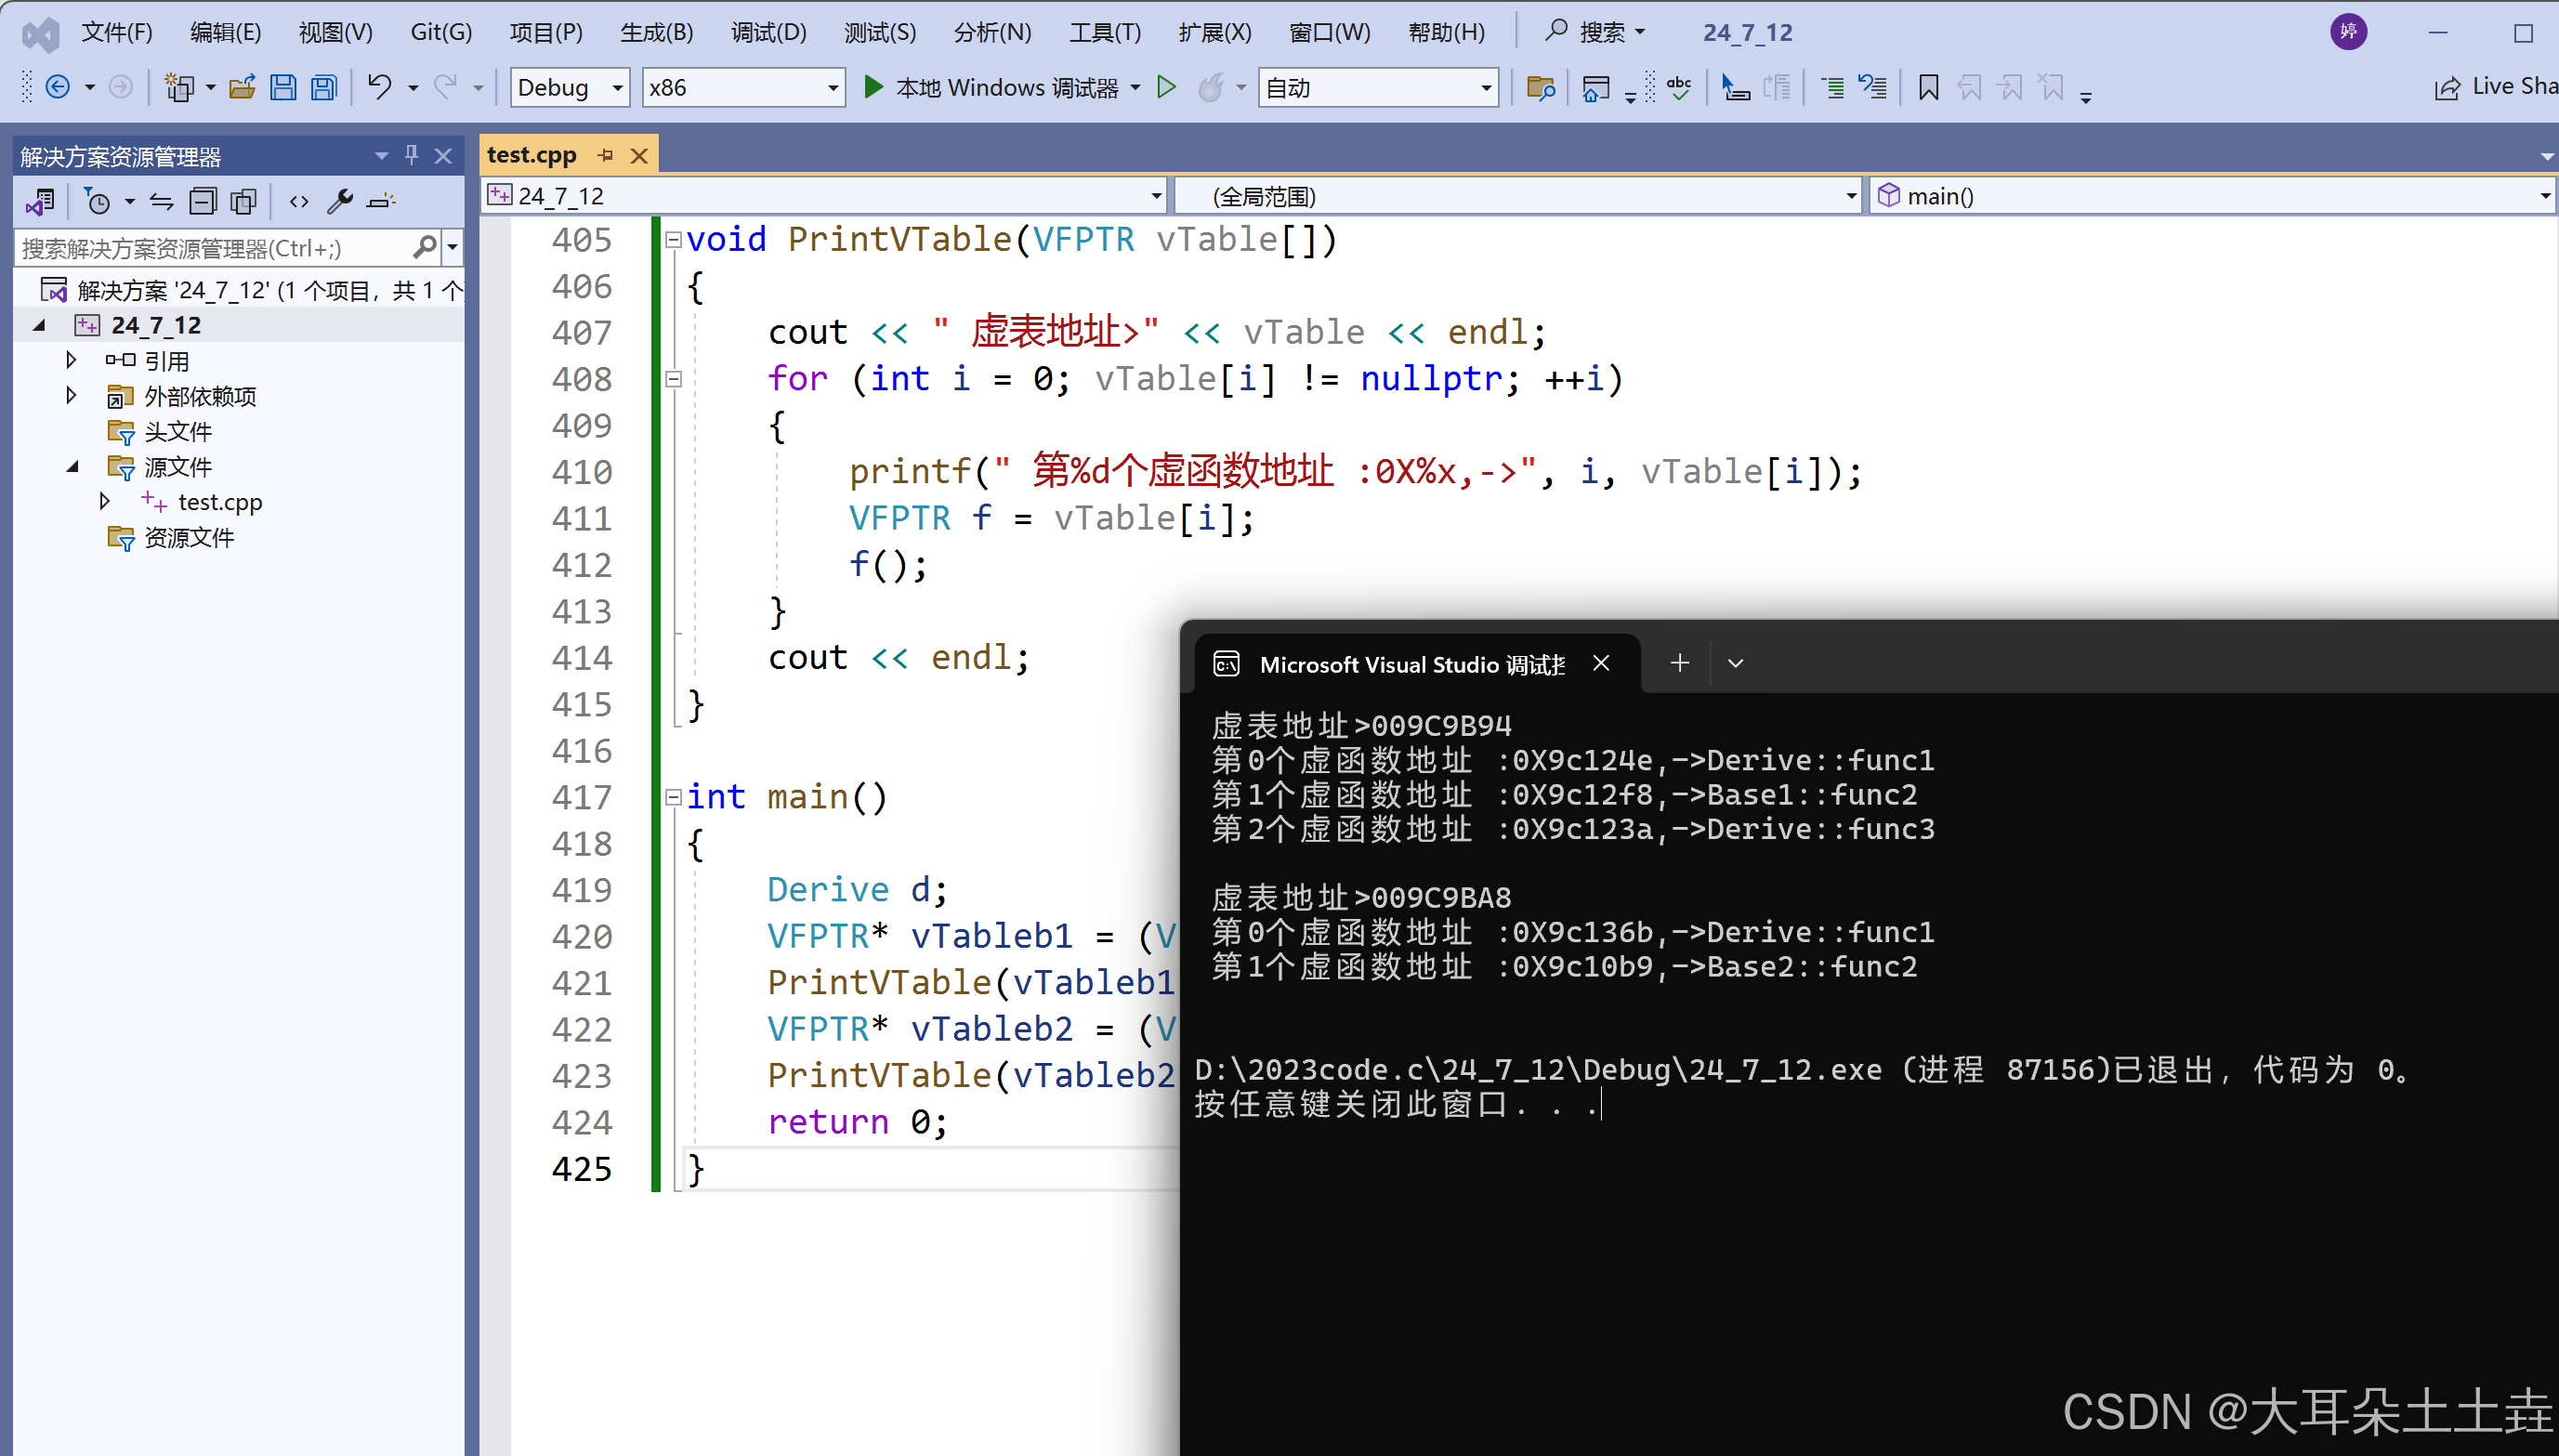Click Start Without Debugging outline play icon

[x=1166, y=88]
